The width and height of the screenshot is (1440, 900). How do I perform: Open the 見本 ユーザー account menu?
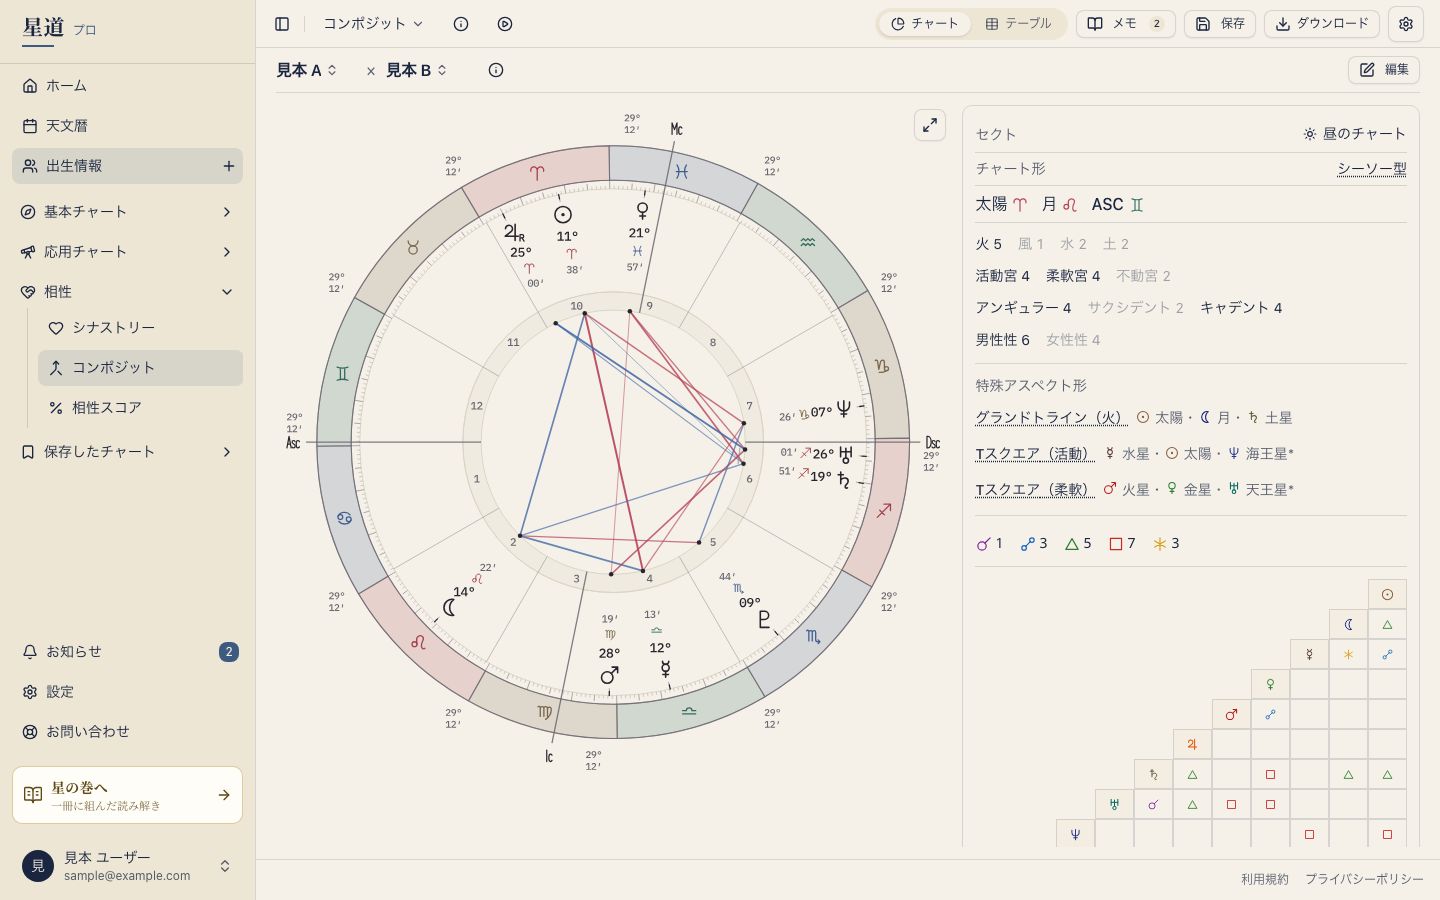point(127,866)
